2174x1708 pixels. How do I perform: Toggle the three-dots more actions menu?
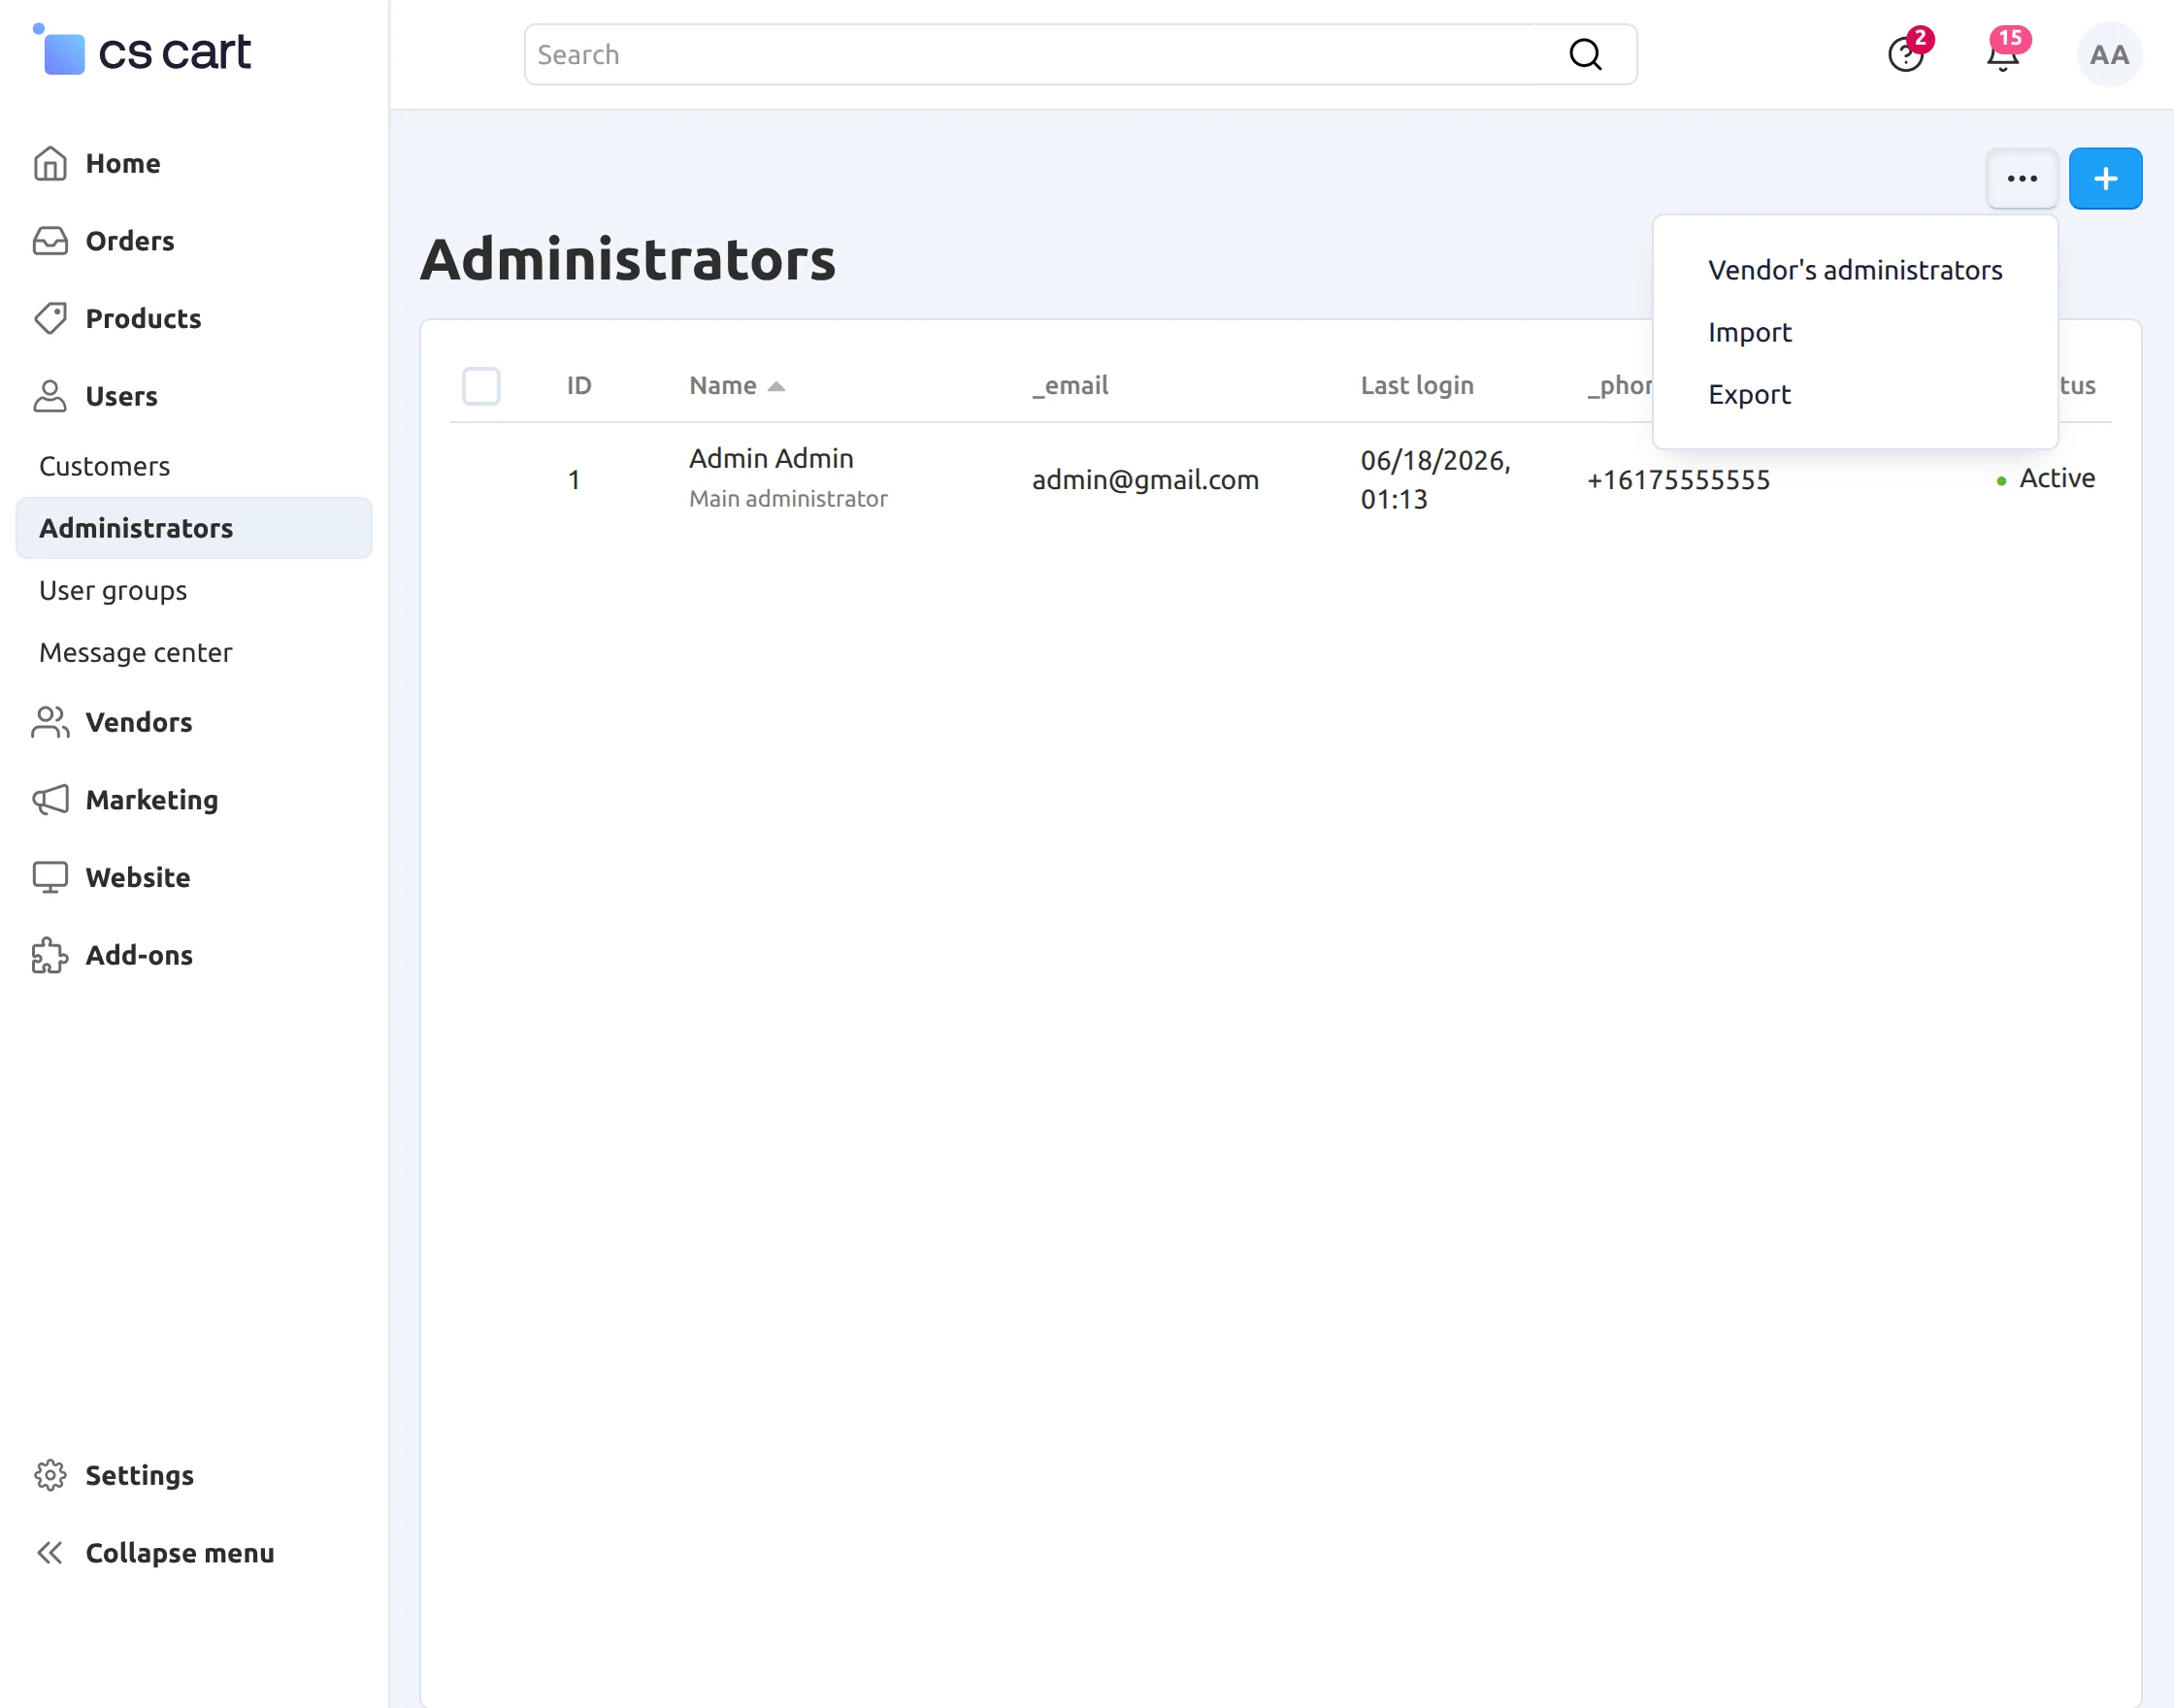(x=2022, y=178)
